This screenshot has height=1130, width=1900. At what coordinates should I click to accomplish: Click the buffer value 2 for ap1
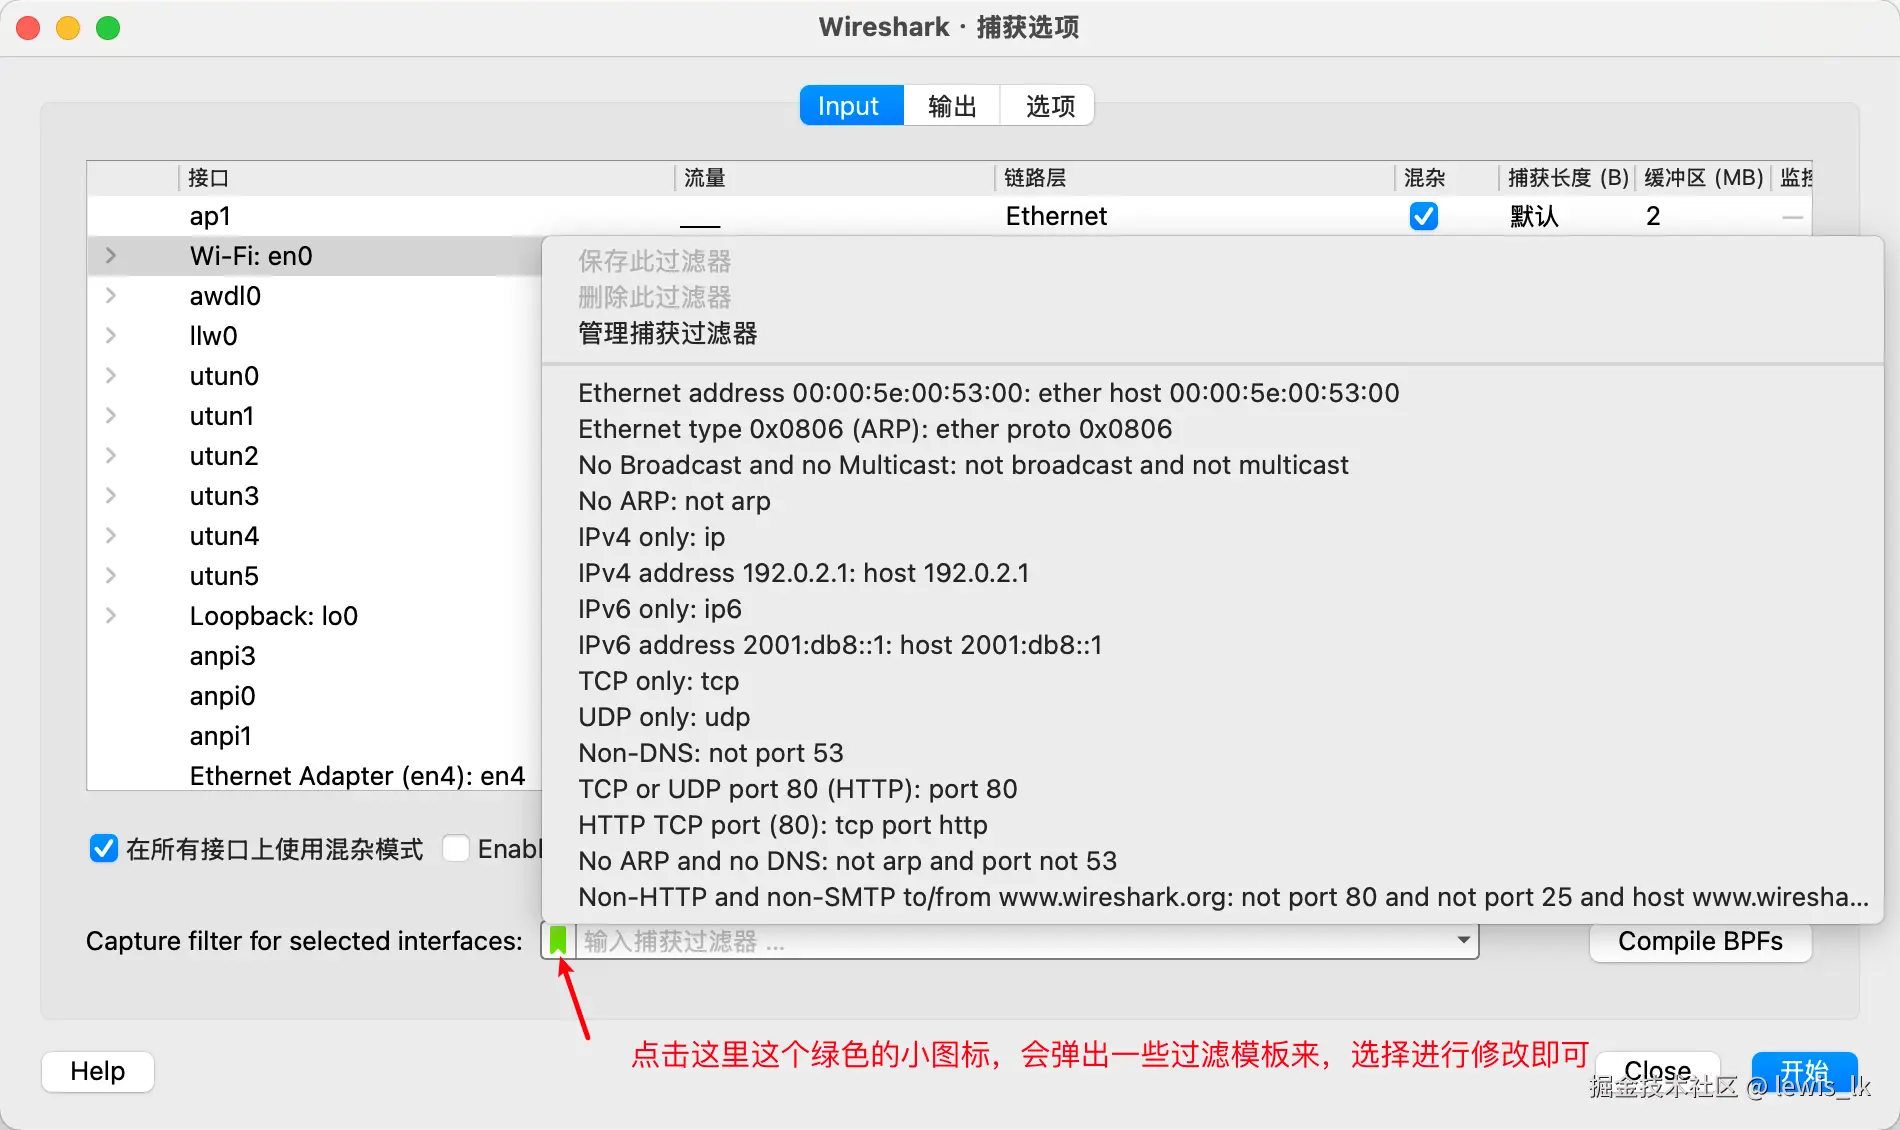click(x=1653, y=216)
